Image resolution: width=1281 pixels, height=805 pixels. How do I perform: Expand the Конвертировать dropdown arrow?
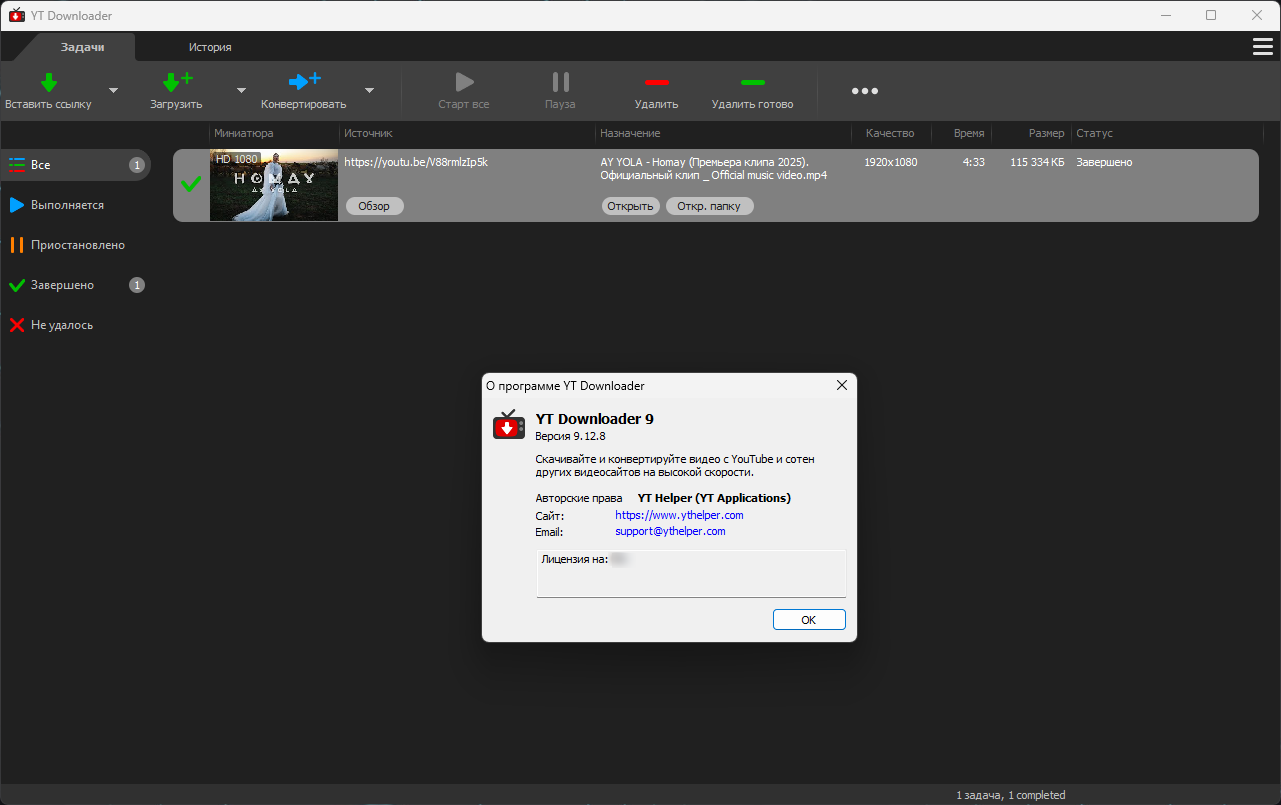pos(369,90)
